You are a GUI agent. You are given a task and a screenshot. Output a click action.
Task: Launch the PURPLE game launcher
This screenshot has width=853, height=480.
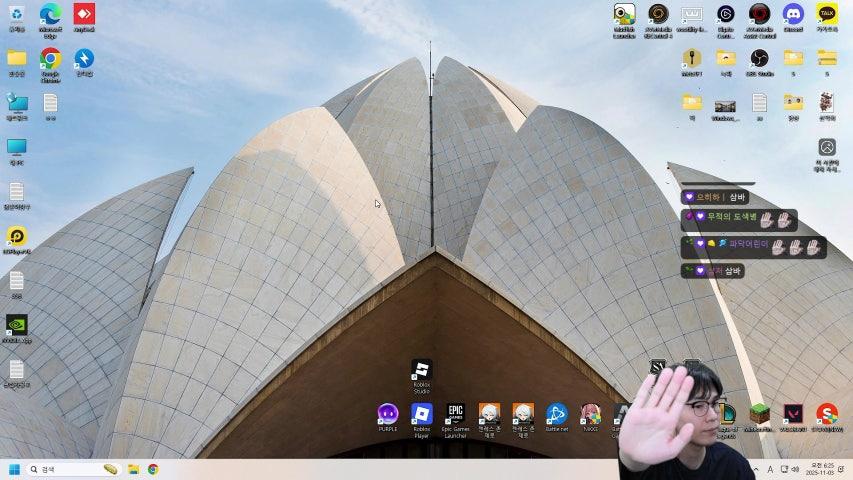pos(387,414)
